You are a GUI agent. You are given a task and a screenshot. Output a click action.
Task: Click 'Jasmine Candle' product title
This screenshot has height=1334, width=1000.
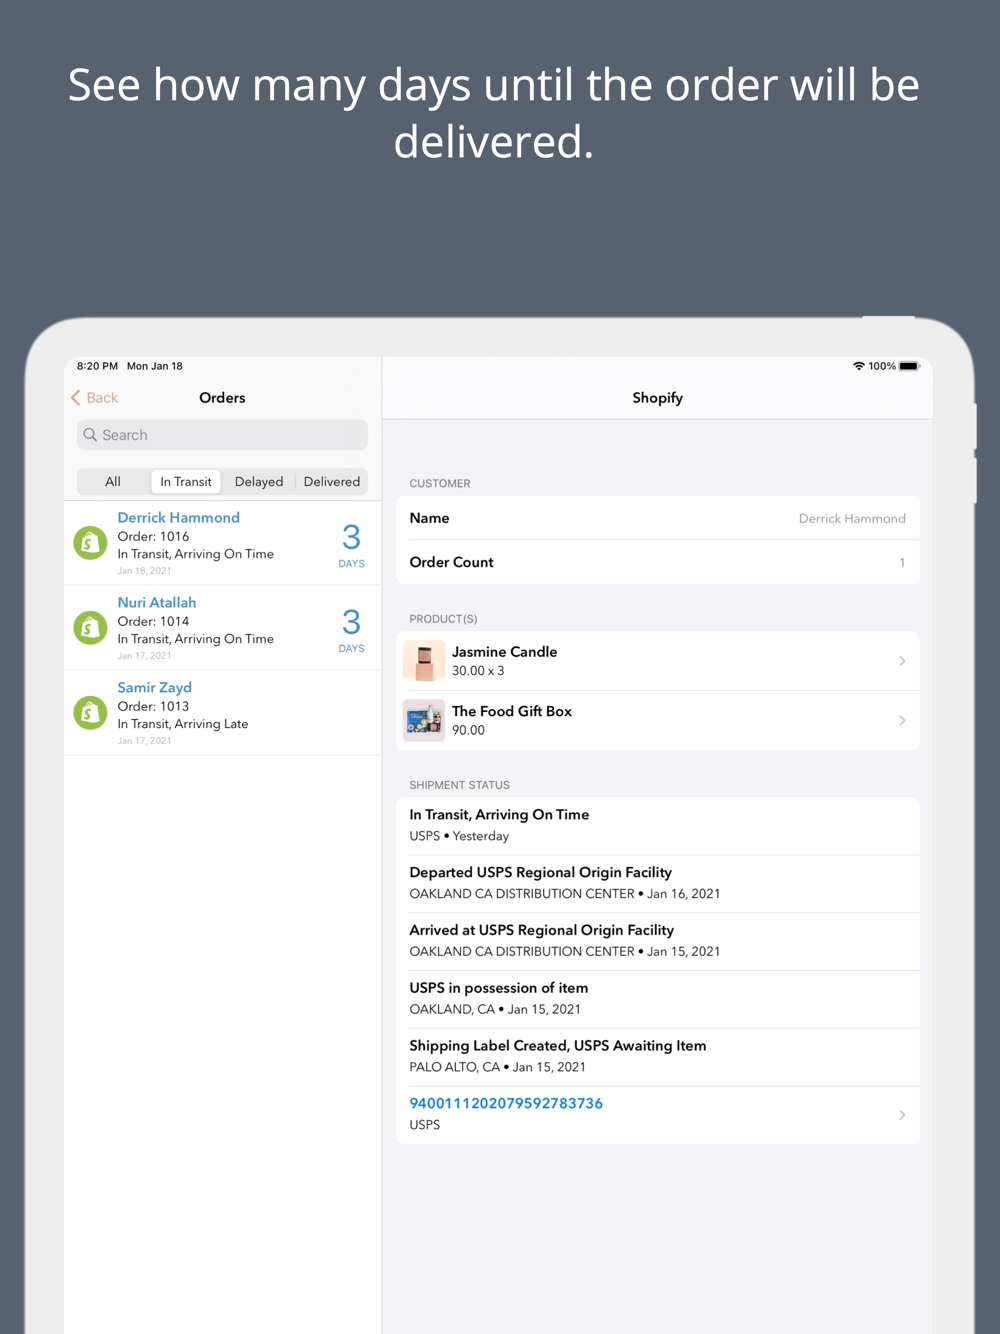505,651
